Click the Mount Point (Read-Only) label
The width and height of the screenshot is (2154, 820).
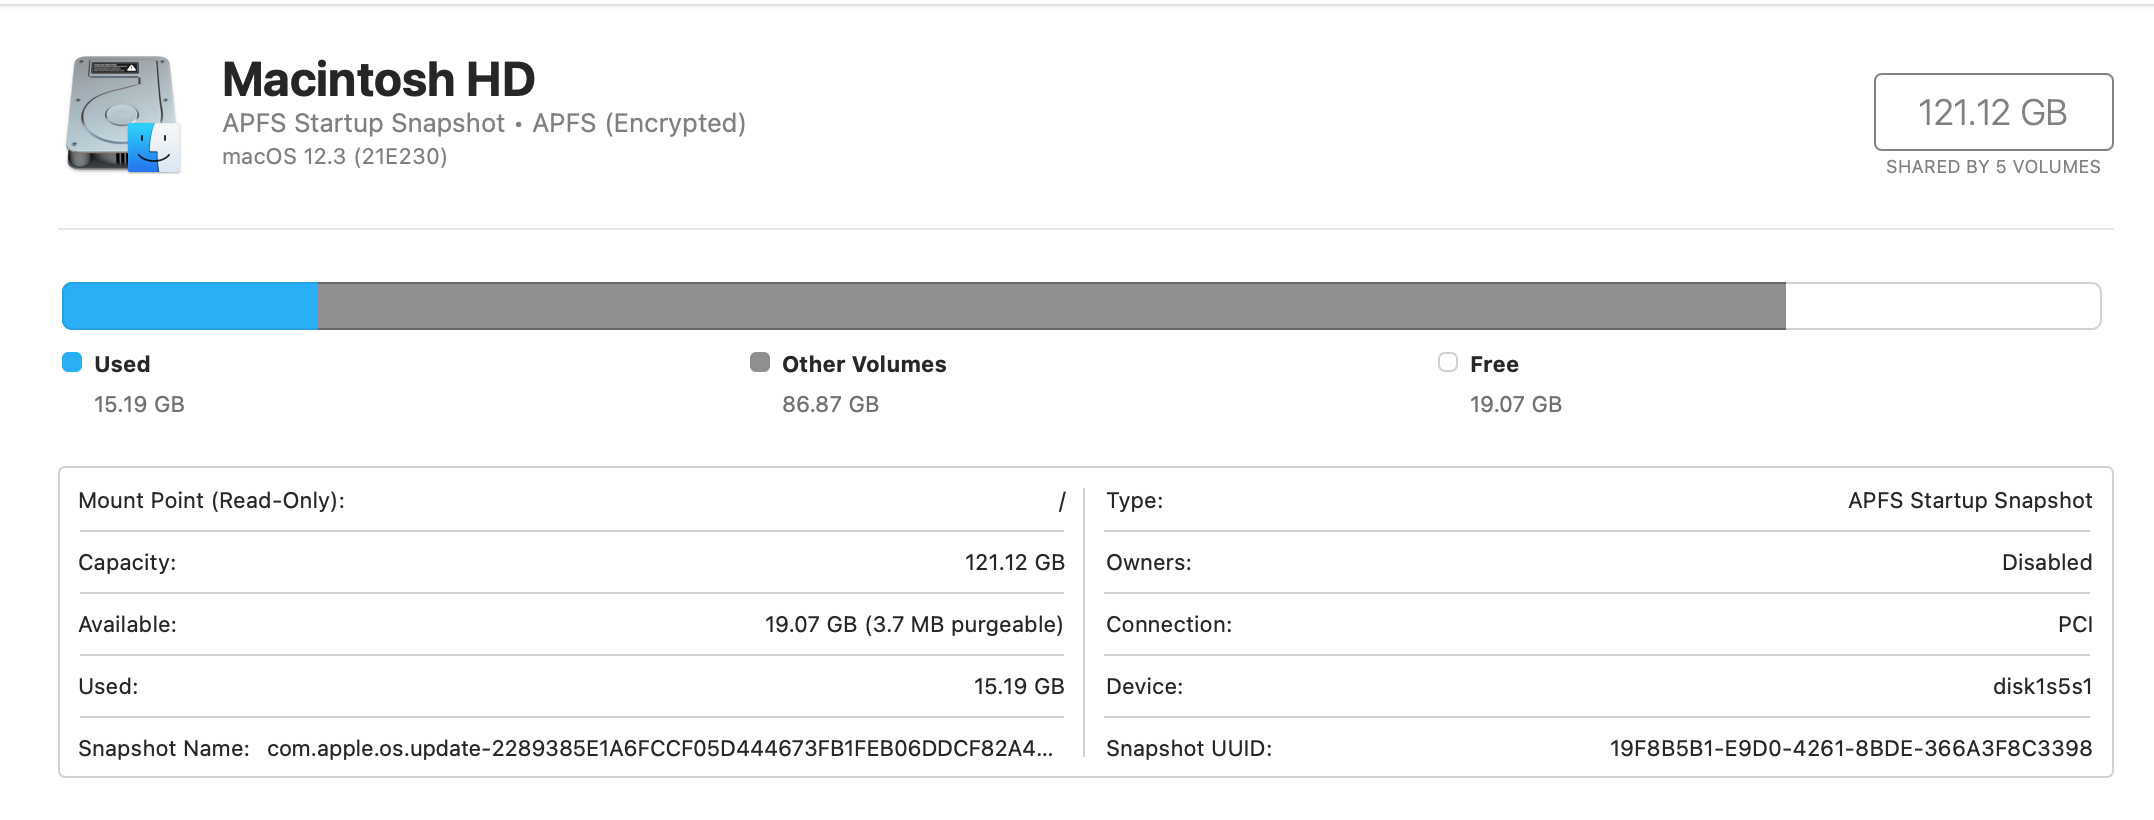[x=211, y=500]
